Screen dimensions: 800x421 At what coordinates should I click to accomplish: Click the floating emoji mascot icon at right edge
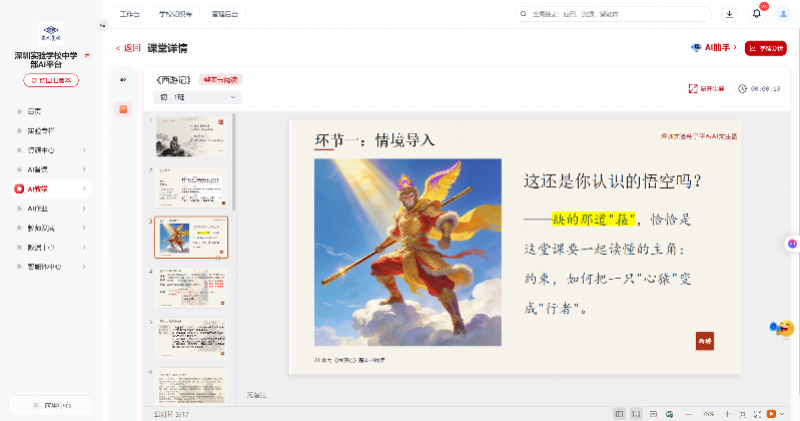(x=782, y=328)
